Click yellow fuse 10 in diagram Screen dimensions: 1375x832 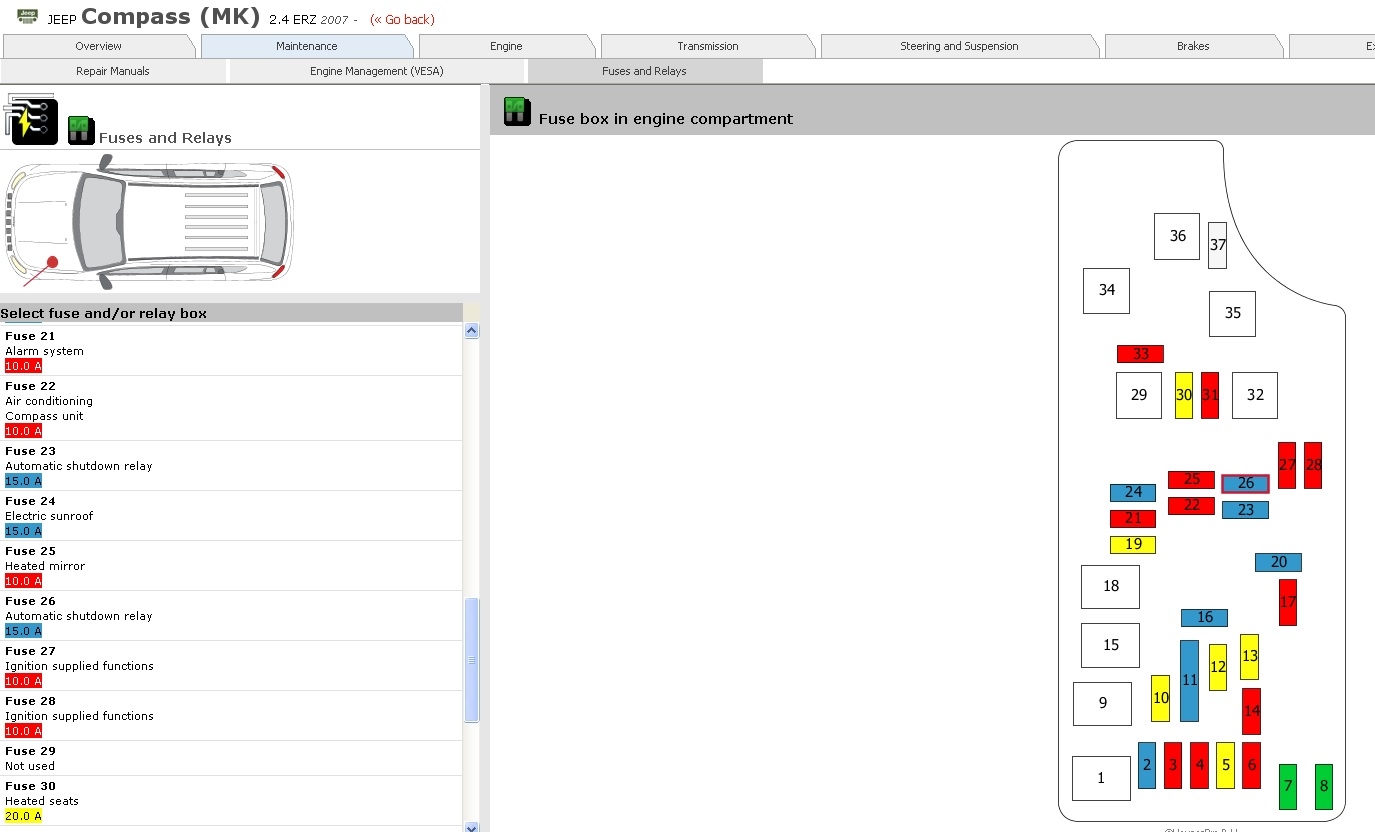click(1160, 698)
